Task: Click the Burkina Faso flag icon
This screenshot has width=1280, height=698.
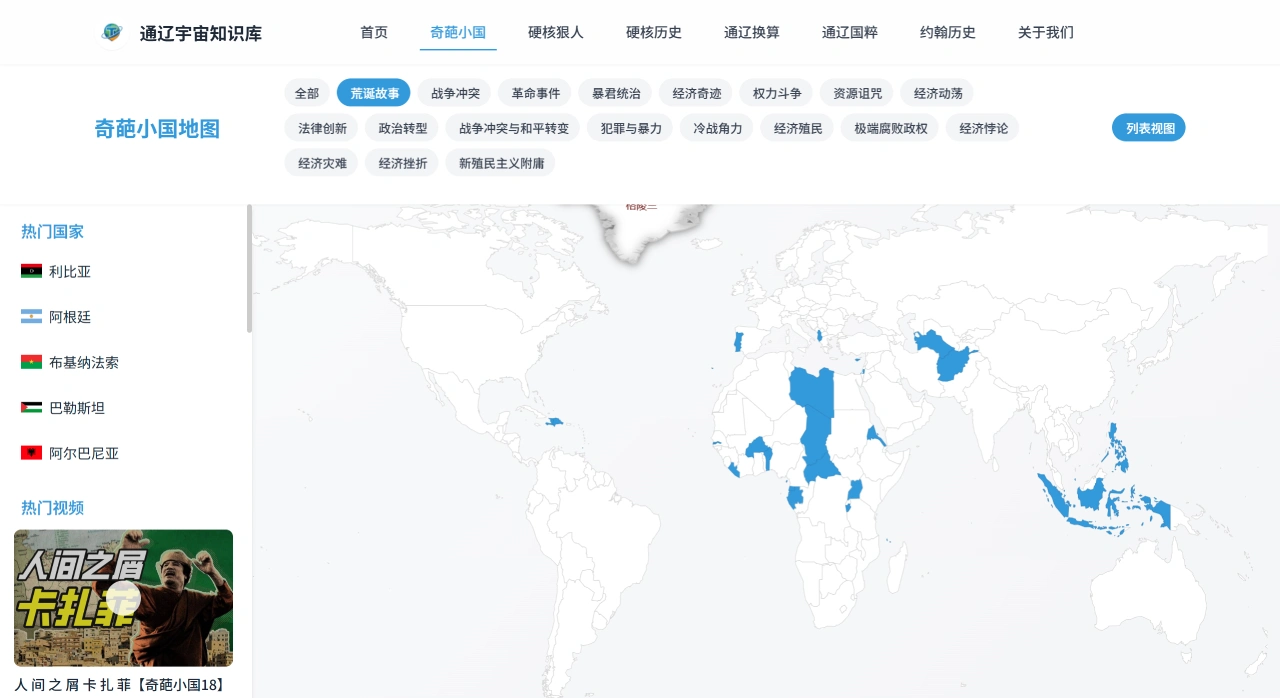Action: pyautogui.click(x=31, y=362)
